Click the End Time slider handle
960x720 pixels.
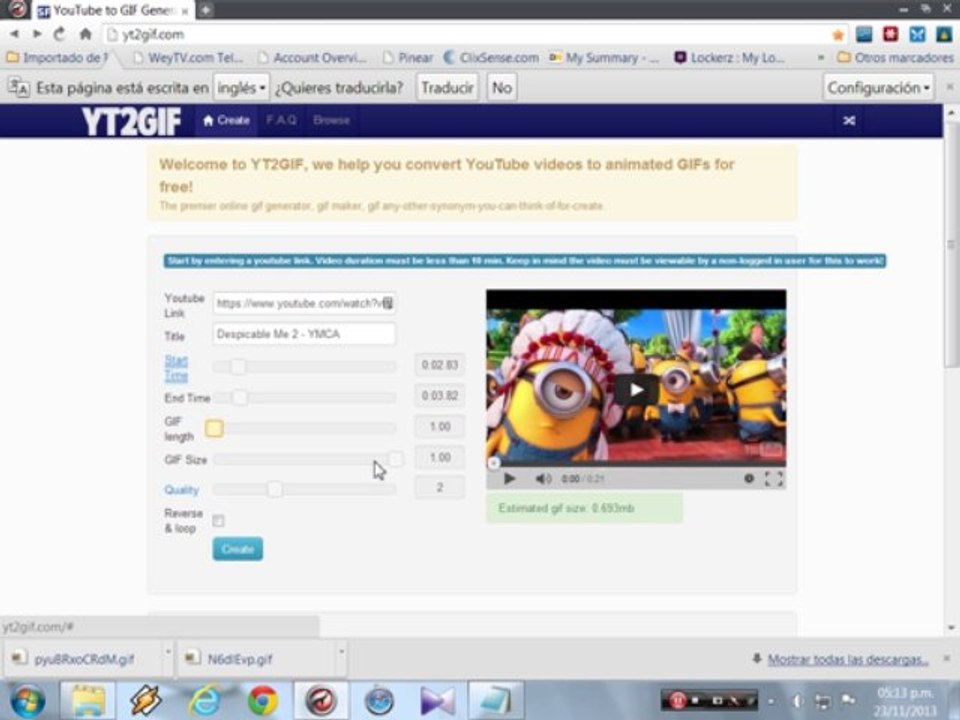239,398
